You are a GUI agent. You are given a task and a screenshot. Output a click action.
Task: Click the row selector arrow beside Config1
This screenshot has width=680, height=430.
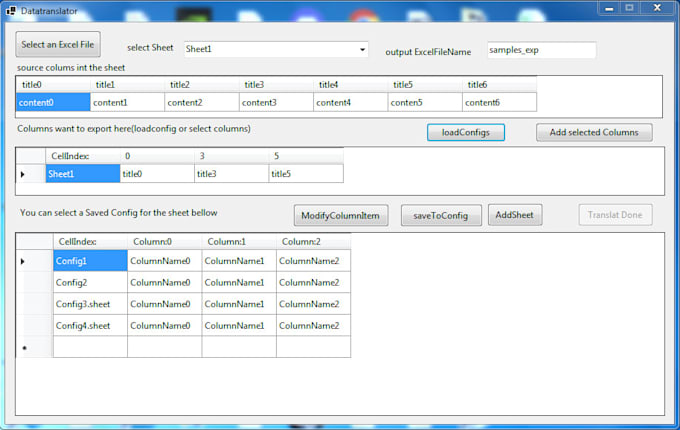[34, 261]
